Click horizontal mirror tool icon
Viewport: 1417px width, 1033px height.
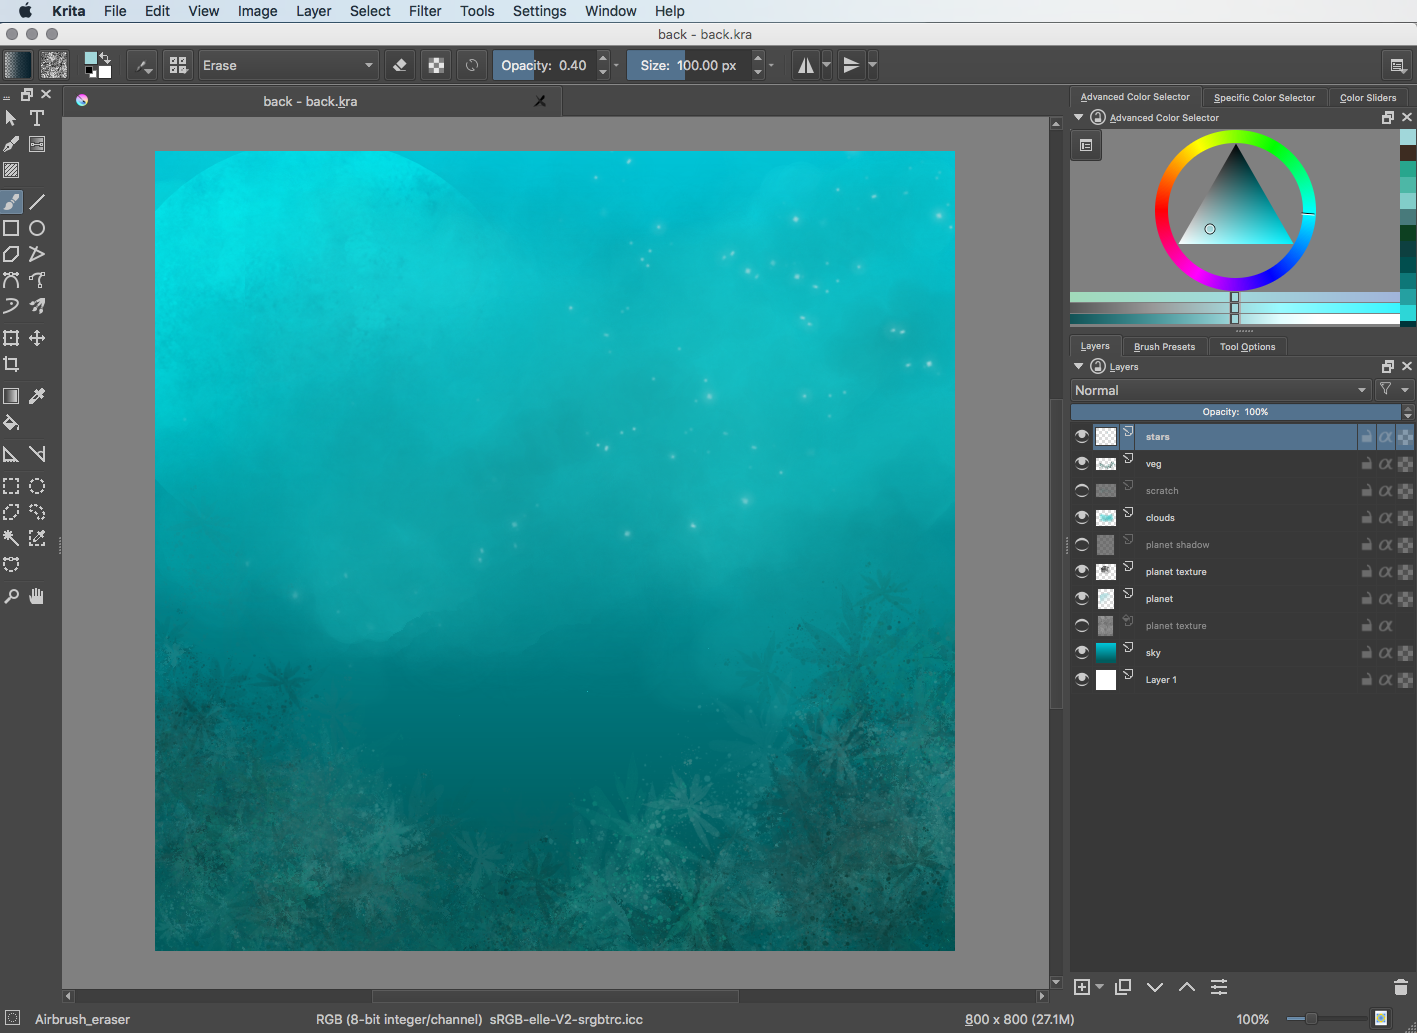tap(805, 66)
